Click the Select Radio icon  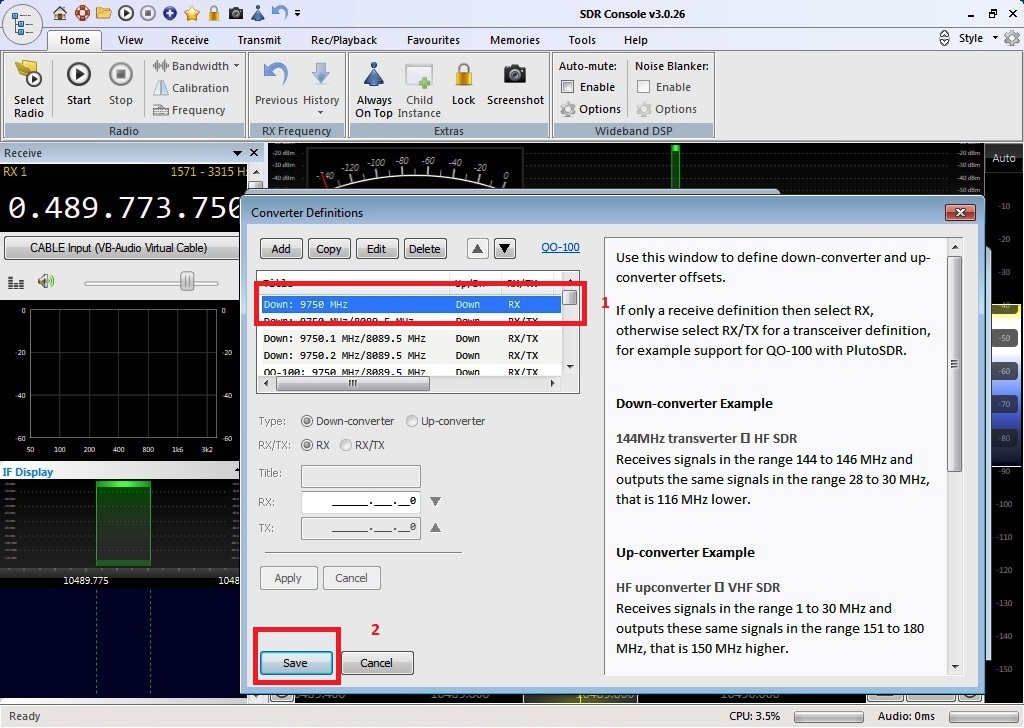coord(29,76)
